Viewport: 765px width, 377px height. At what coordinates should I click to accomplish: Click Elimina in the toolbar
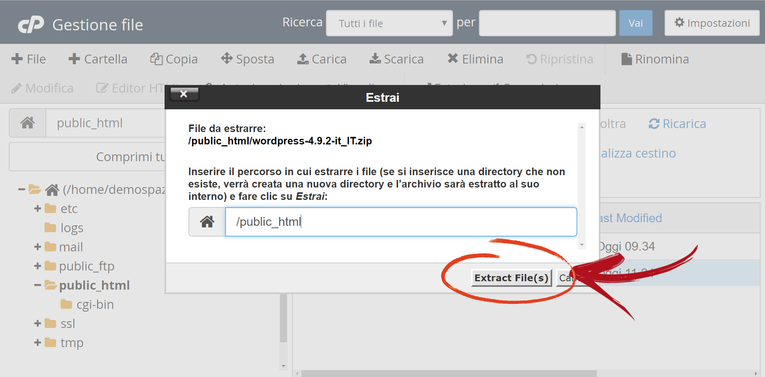point(475,59)
